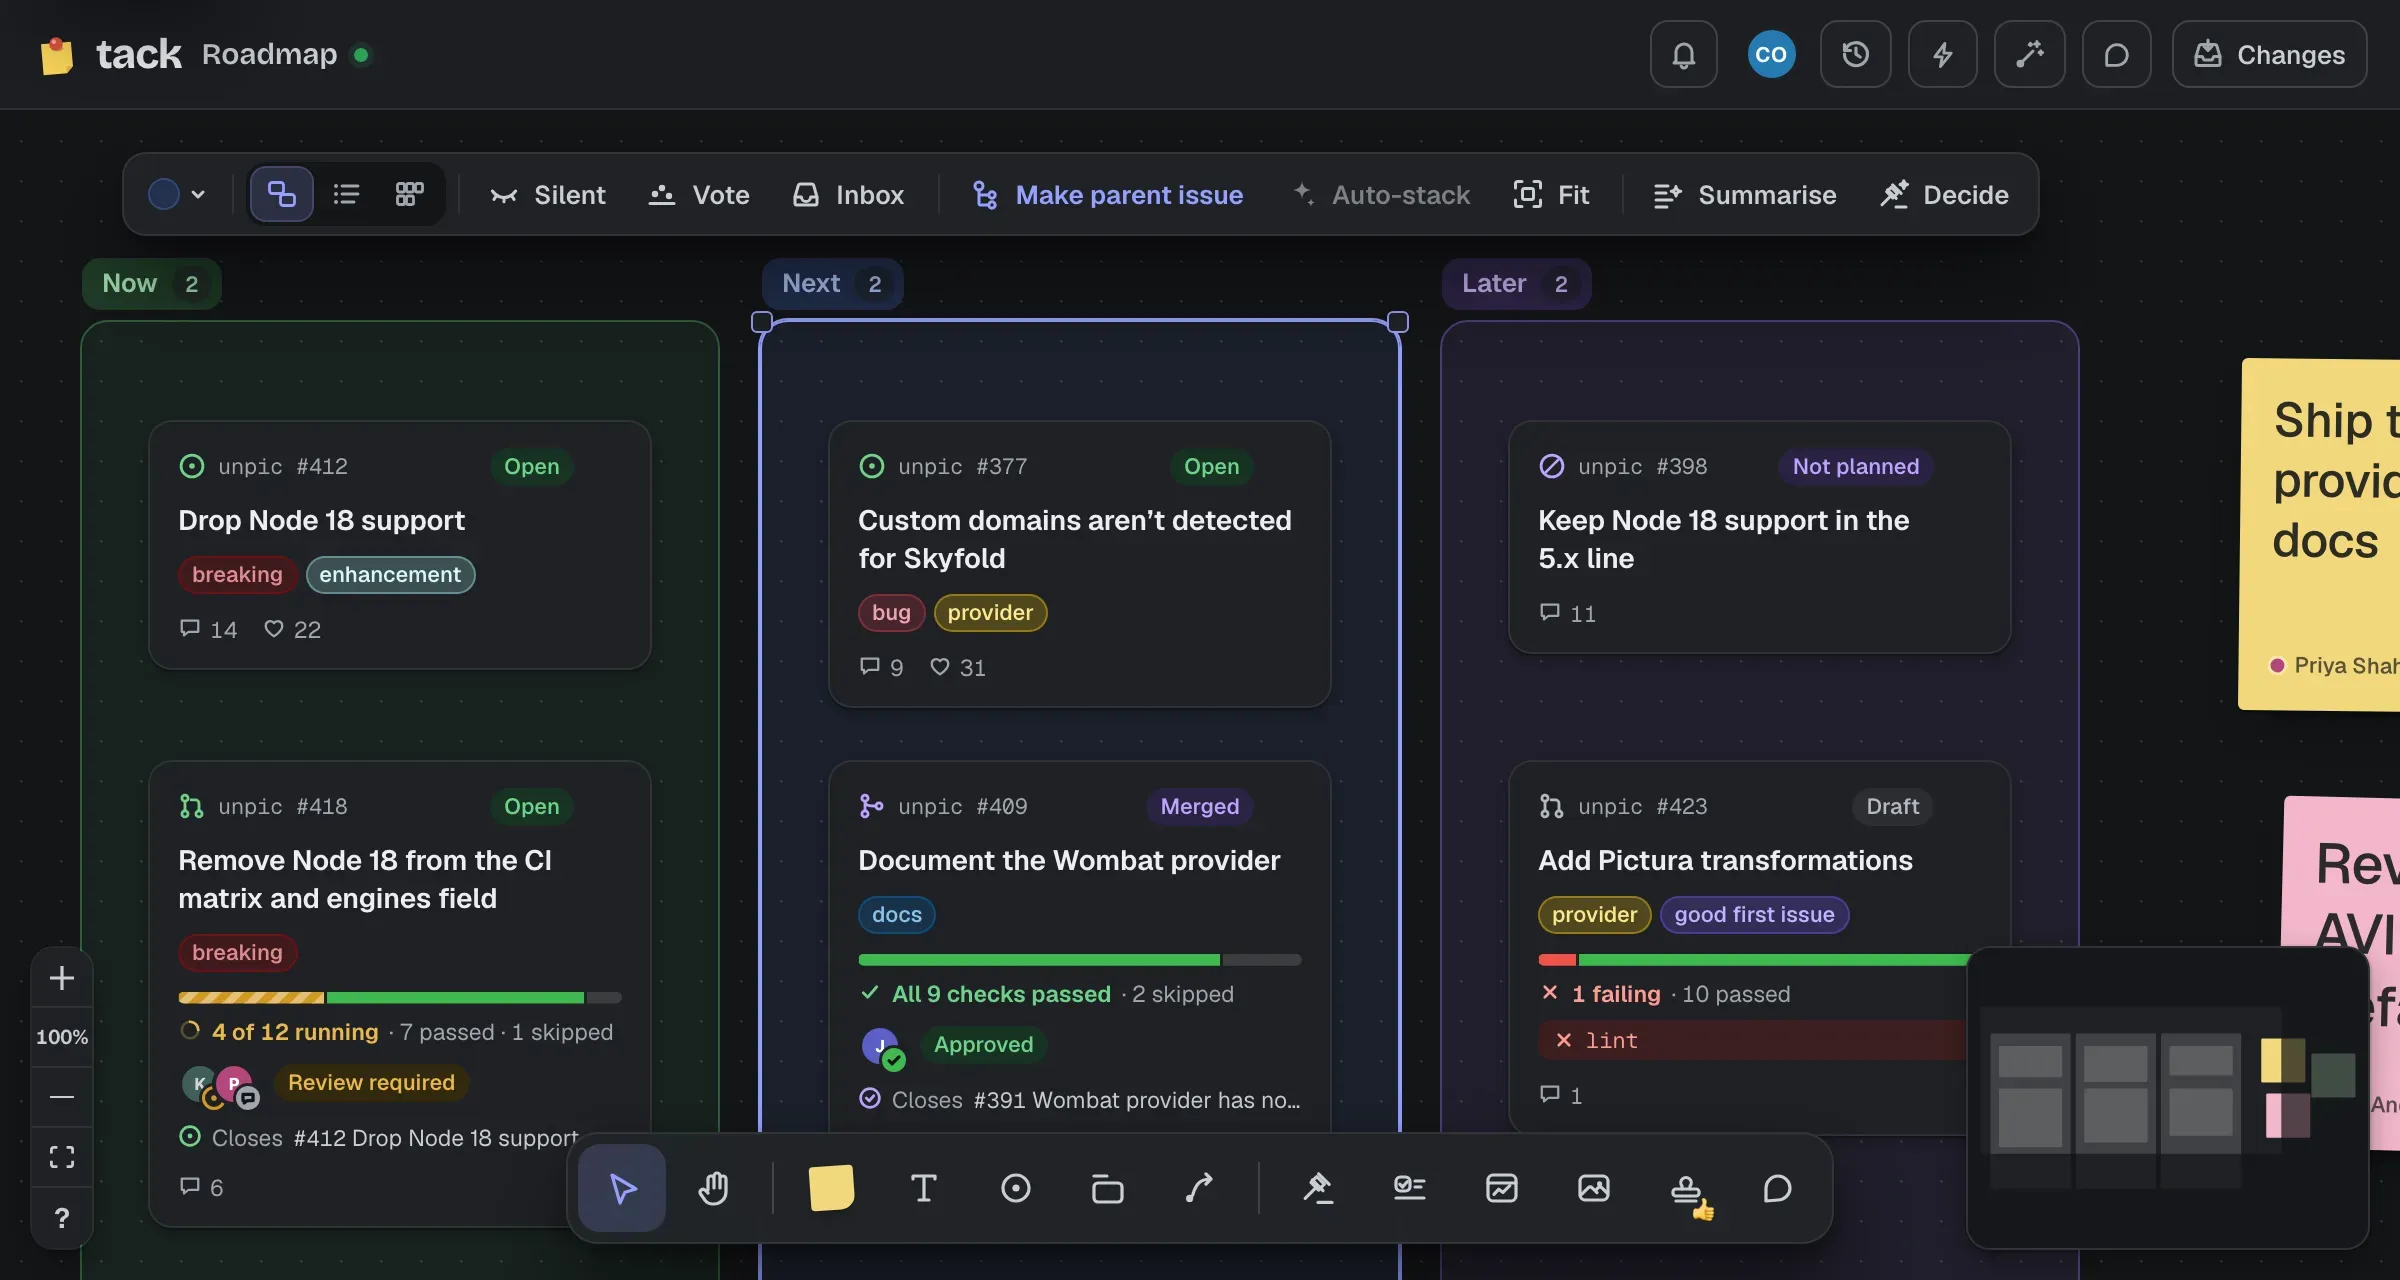Open linked issue #391 Wombat provider
2400x1280 pixels.
point(1080,1099)
